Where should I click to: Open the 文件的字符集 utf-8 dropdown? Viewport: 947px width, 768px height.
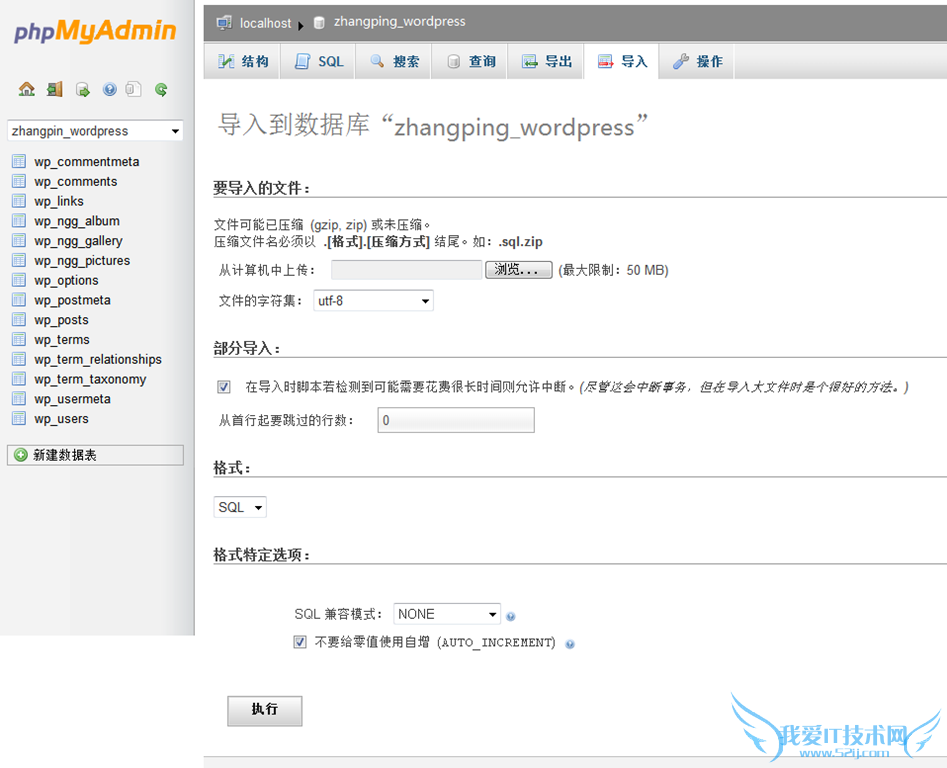[x=373, y=301]
